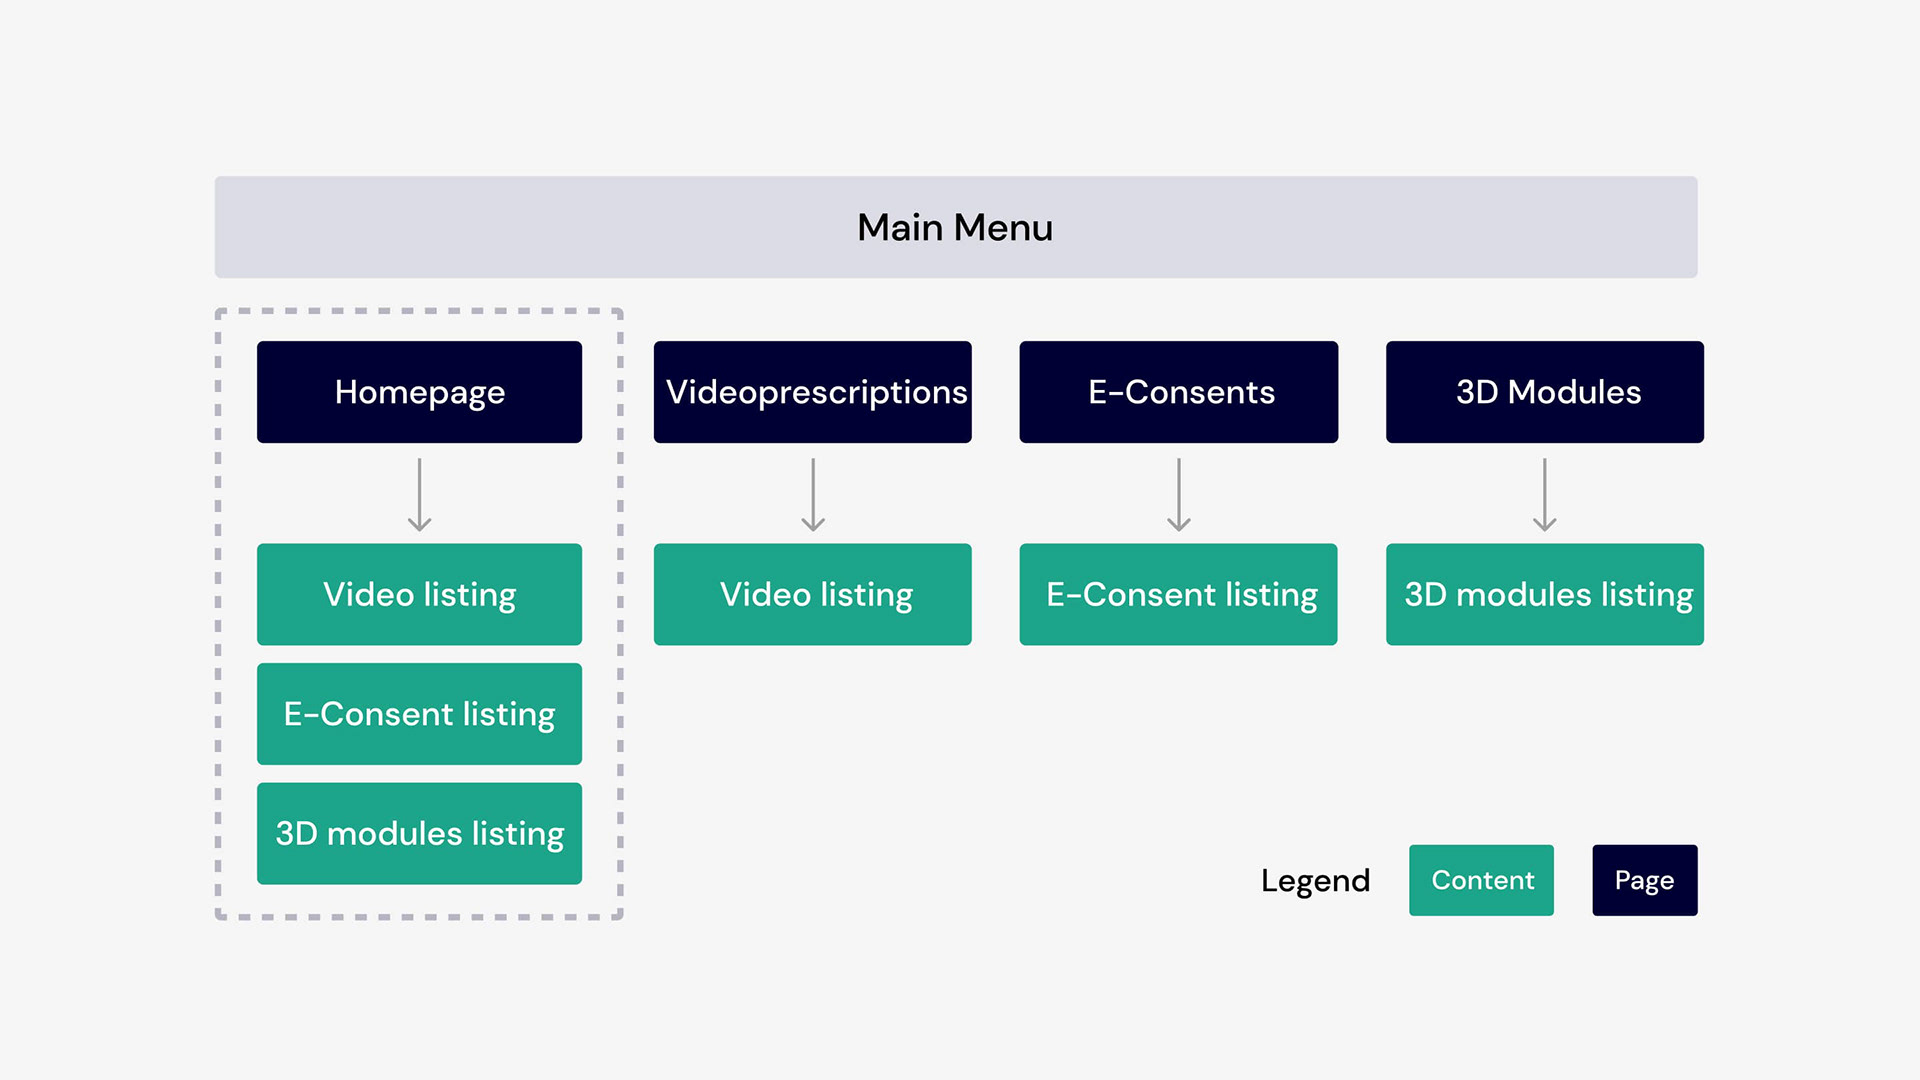Click the arrow below E-Consents
This screenshot has width=1920, height=1080.
pyautogui.click(x=1179, y=494)
